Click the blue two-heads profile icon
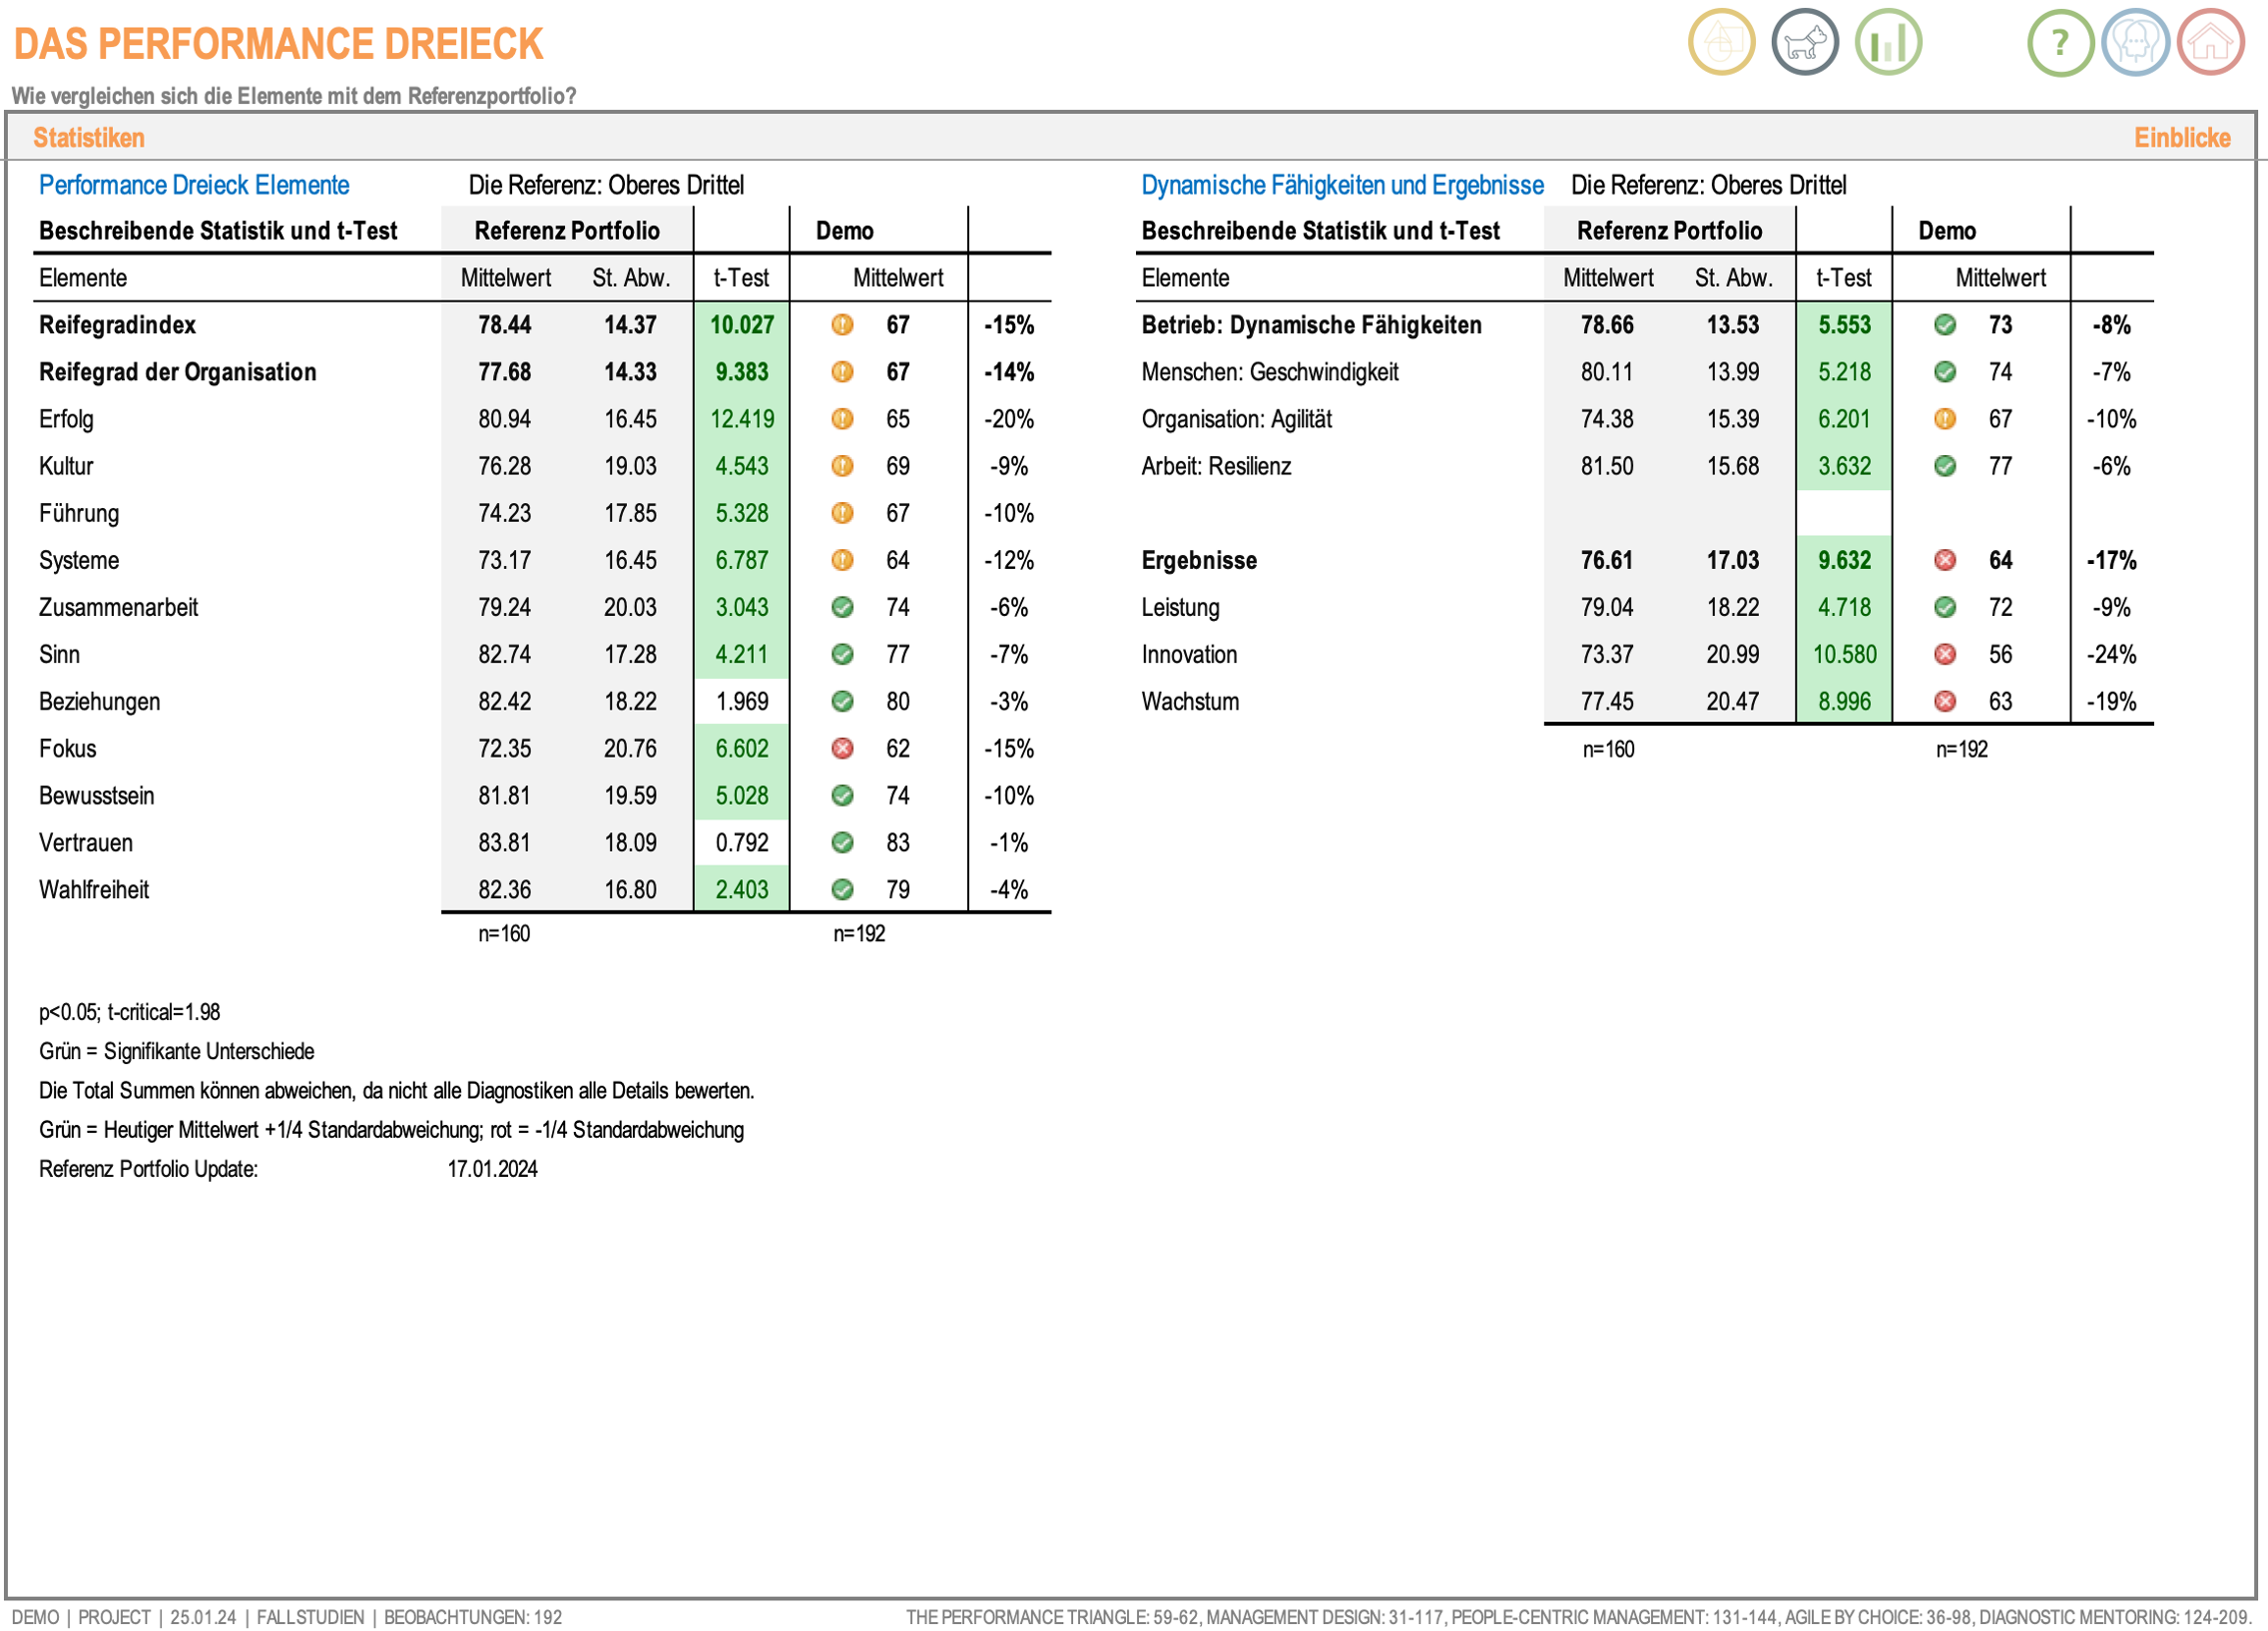Screen dimensions: 2268x1631 [2135, 42]
